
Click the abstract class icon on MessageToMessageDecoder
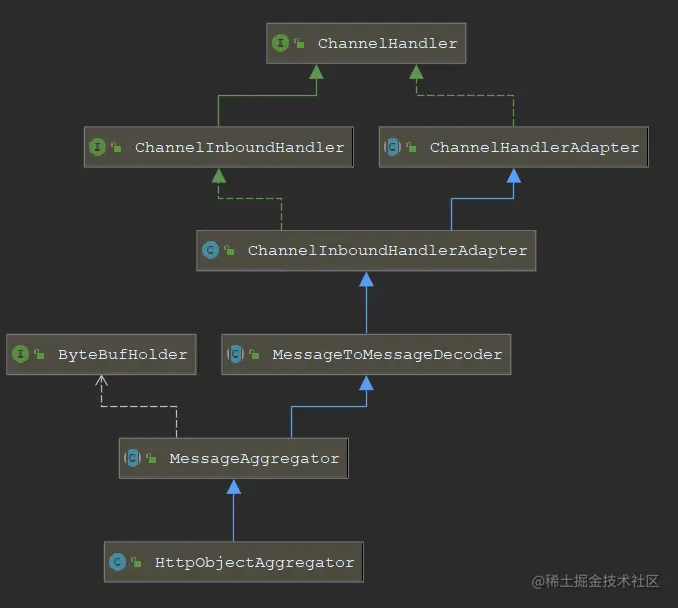point(235,354)
